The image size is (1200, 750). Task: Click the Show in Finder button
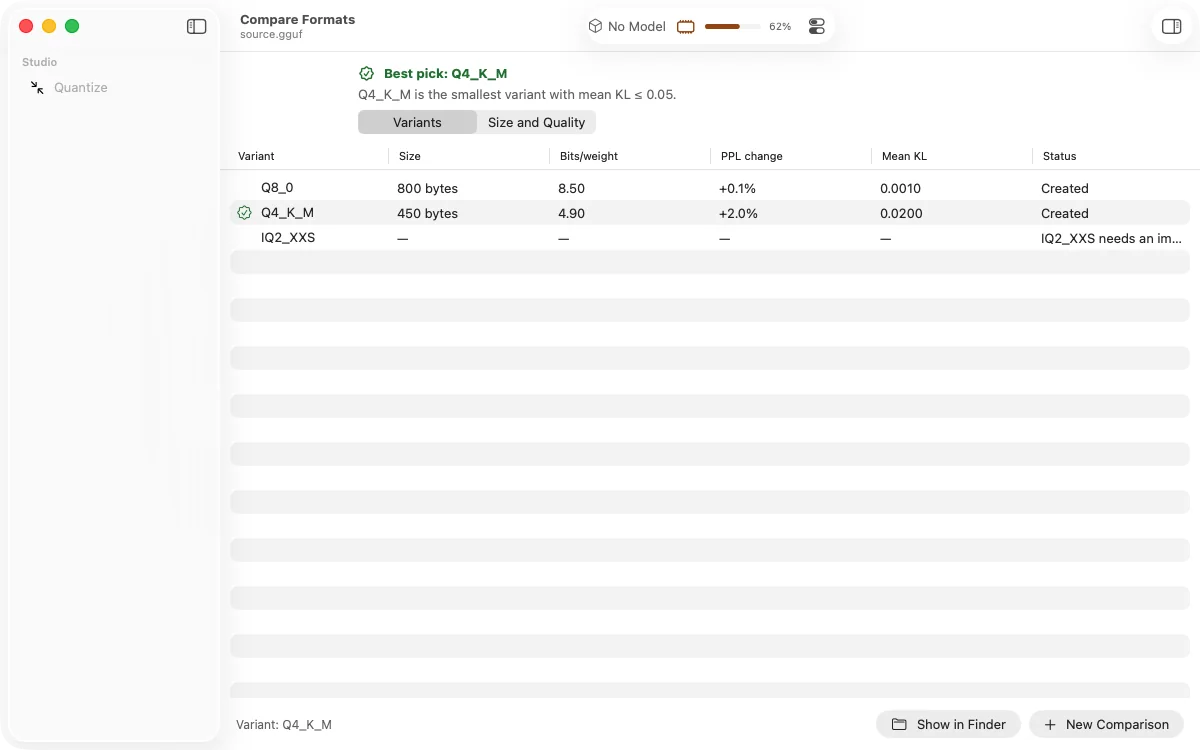coord(948,724)
